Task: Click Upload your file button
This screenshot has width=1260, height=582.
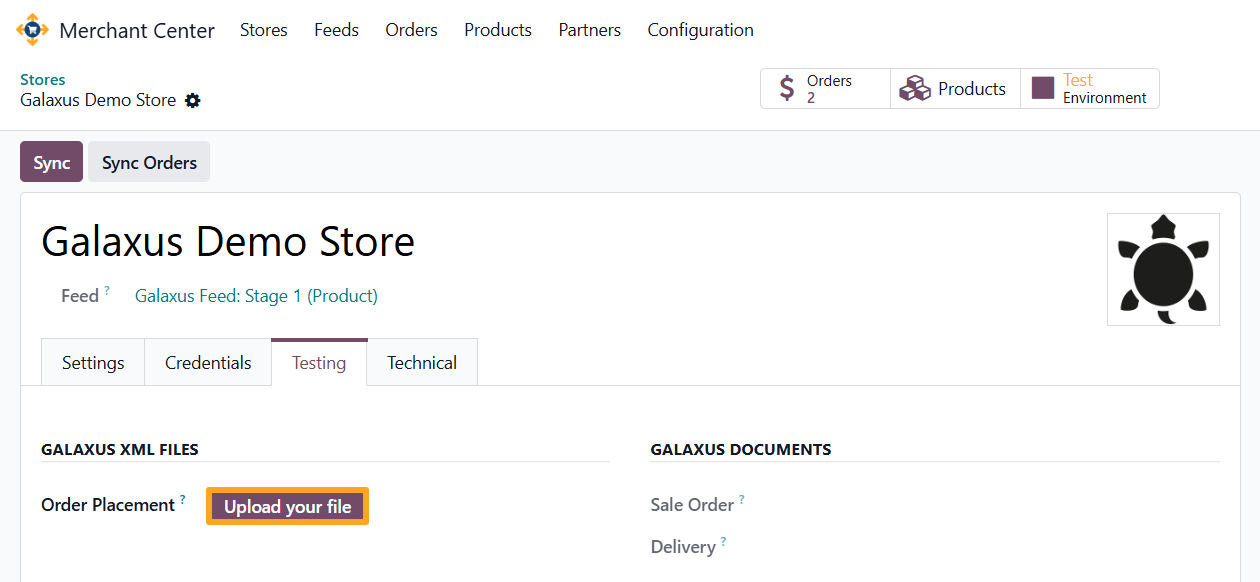Action: pyautogui.click(x=288, y=506)
